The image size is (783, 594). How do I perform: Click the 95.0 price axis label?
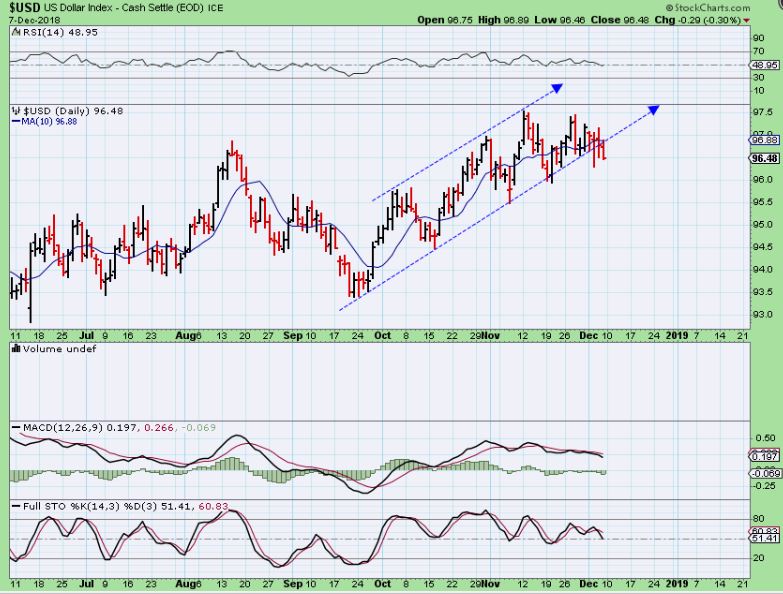point(762,225)
